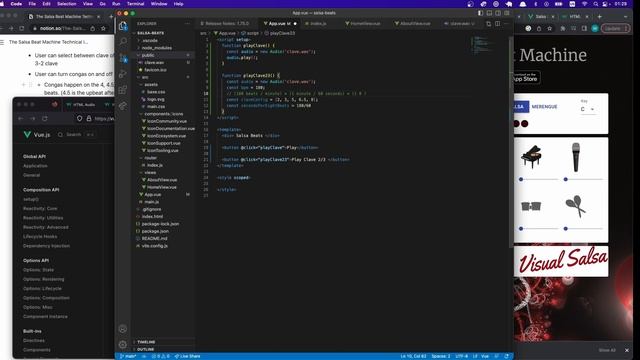Click the split editor icon in VS Code
The image size is (640, 360).
[497, 24]
